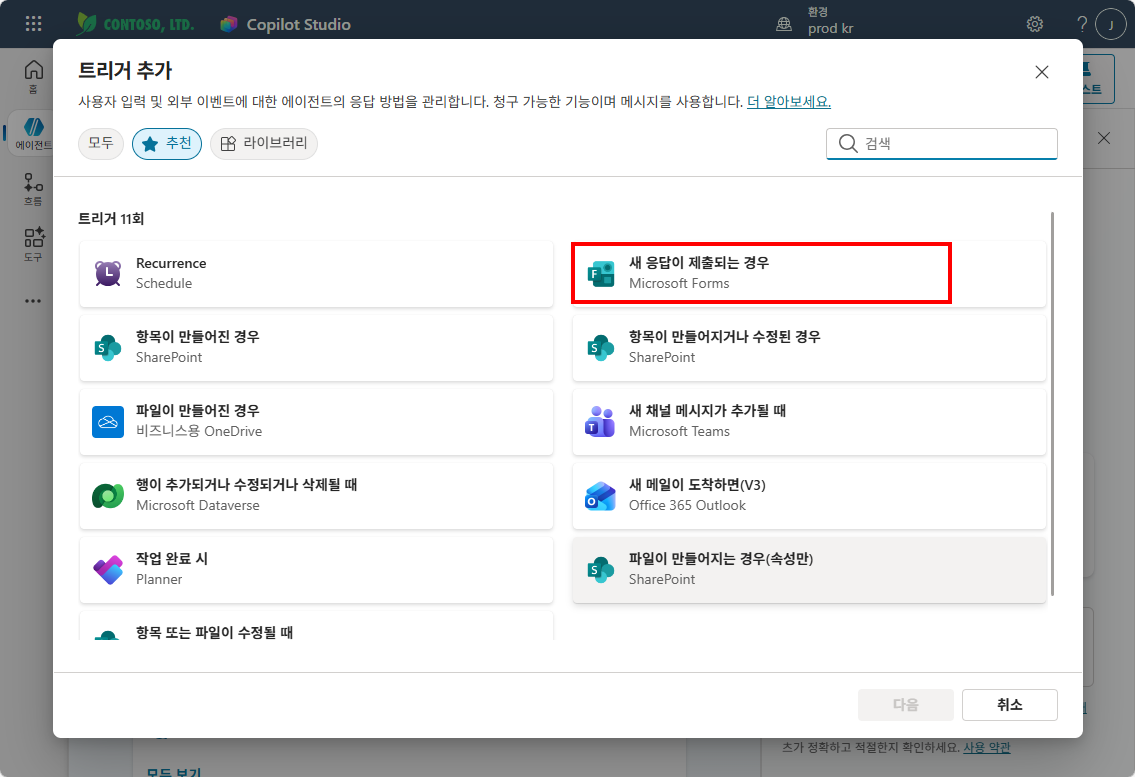
Task: Click SharePoint icon for file created properties only
Action: pyautogui.click(x=601, y=570)
